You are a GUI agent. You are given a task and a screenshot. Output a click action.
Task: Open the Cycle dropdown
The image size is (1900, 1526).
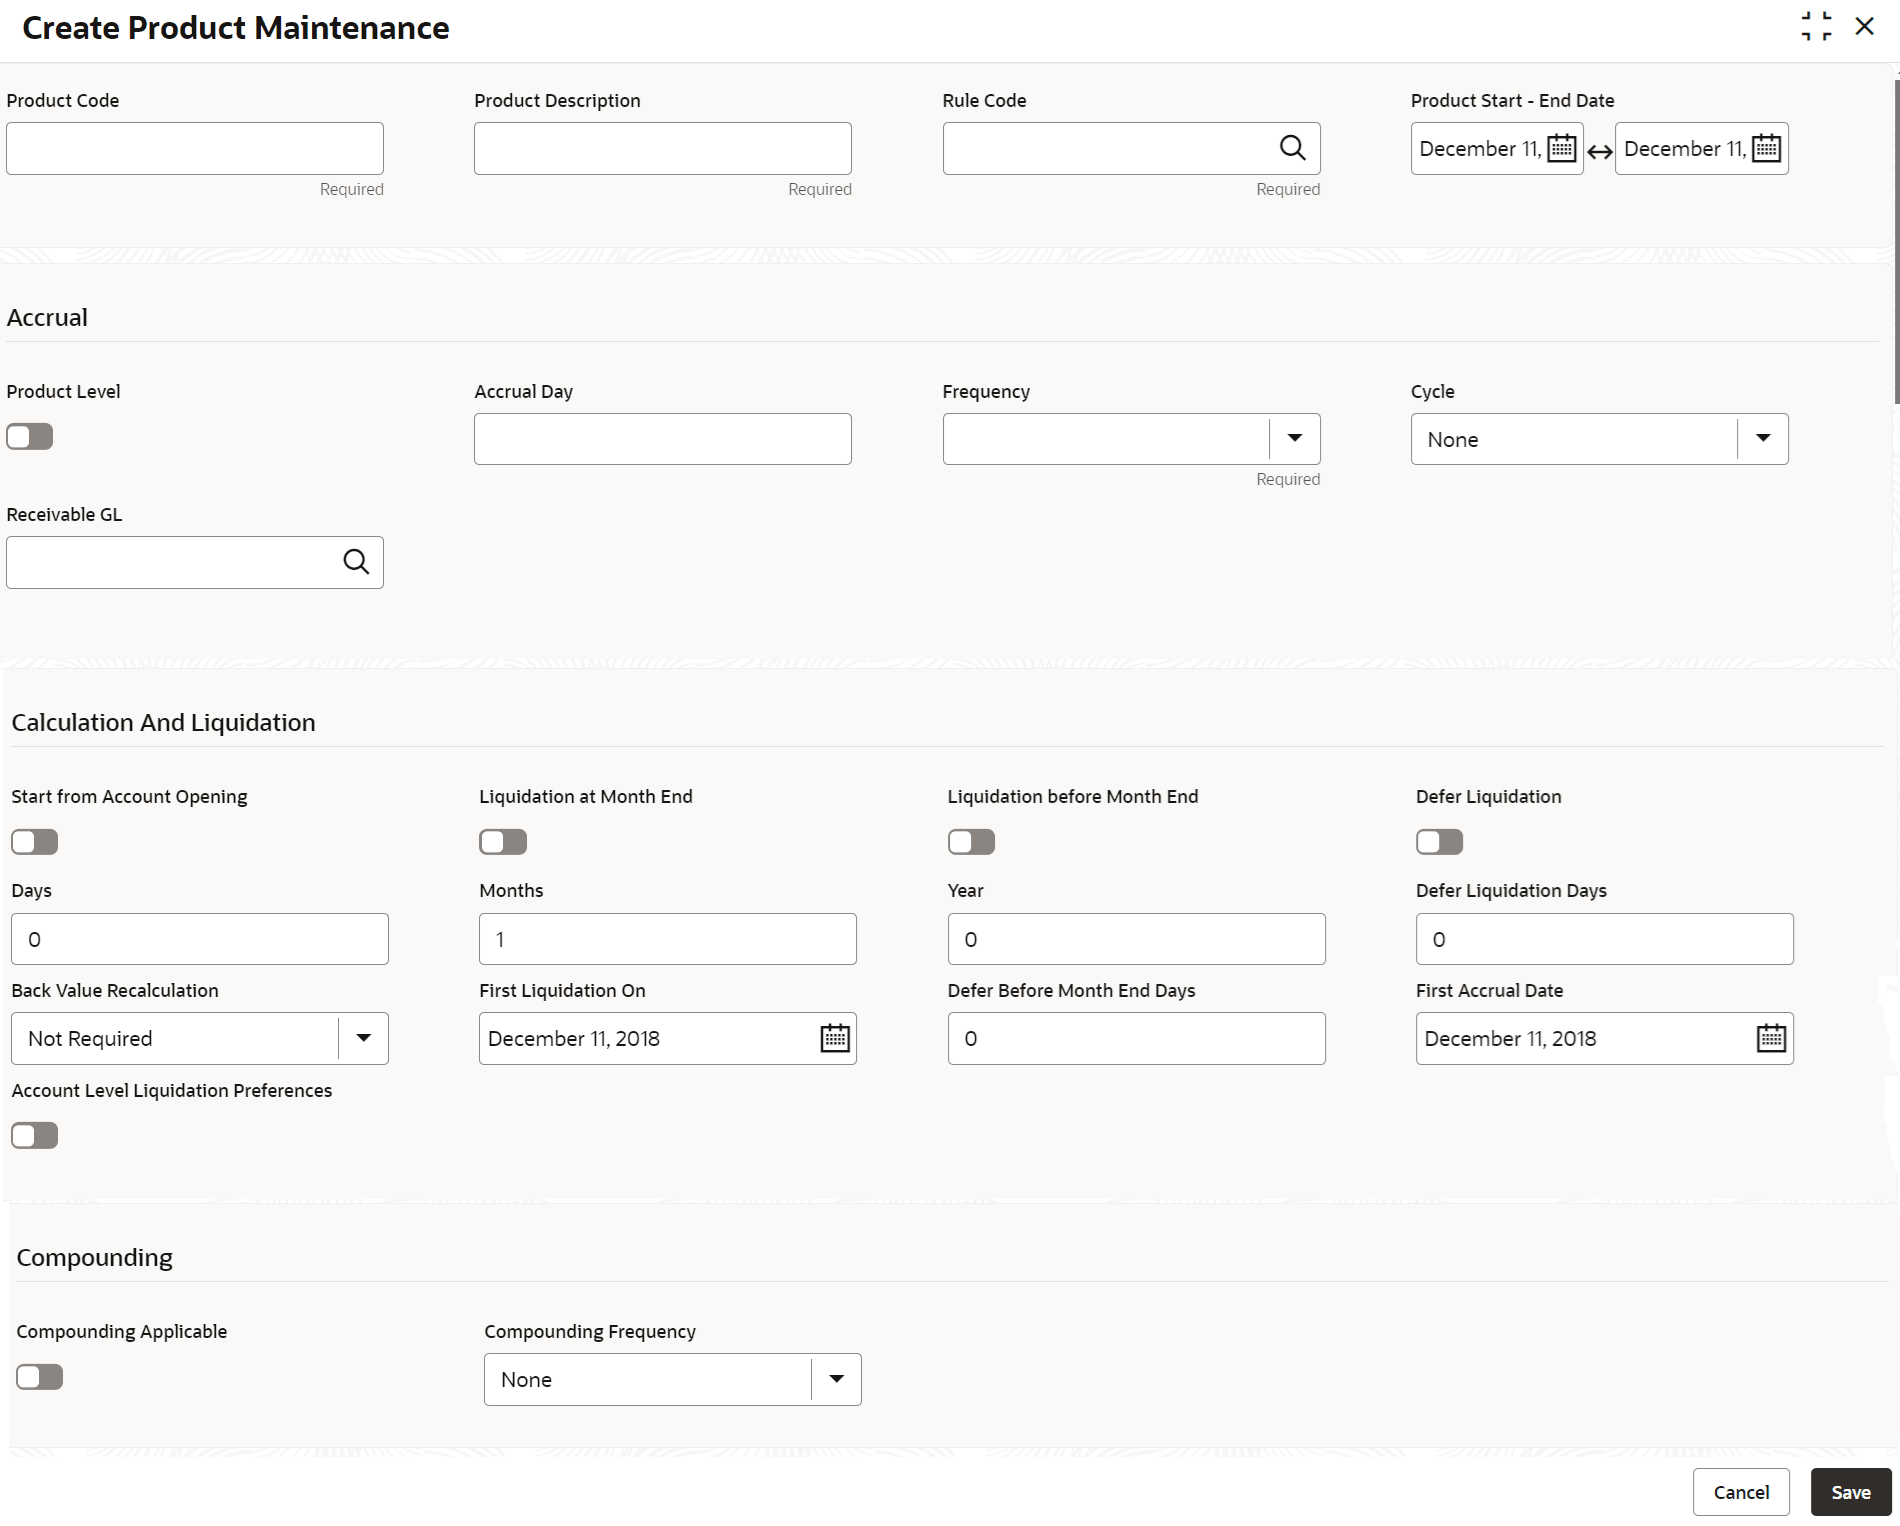tap(1762, 439)
